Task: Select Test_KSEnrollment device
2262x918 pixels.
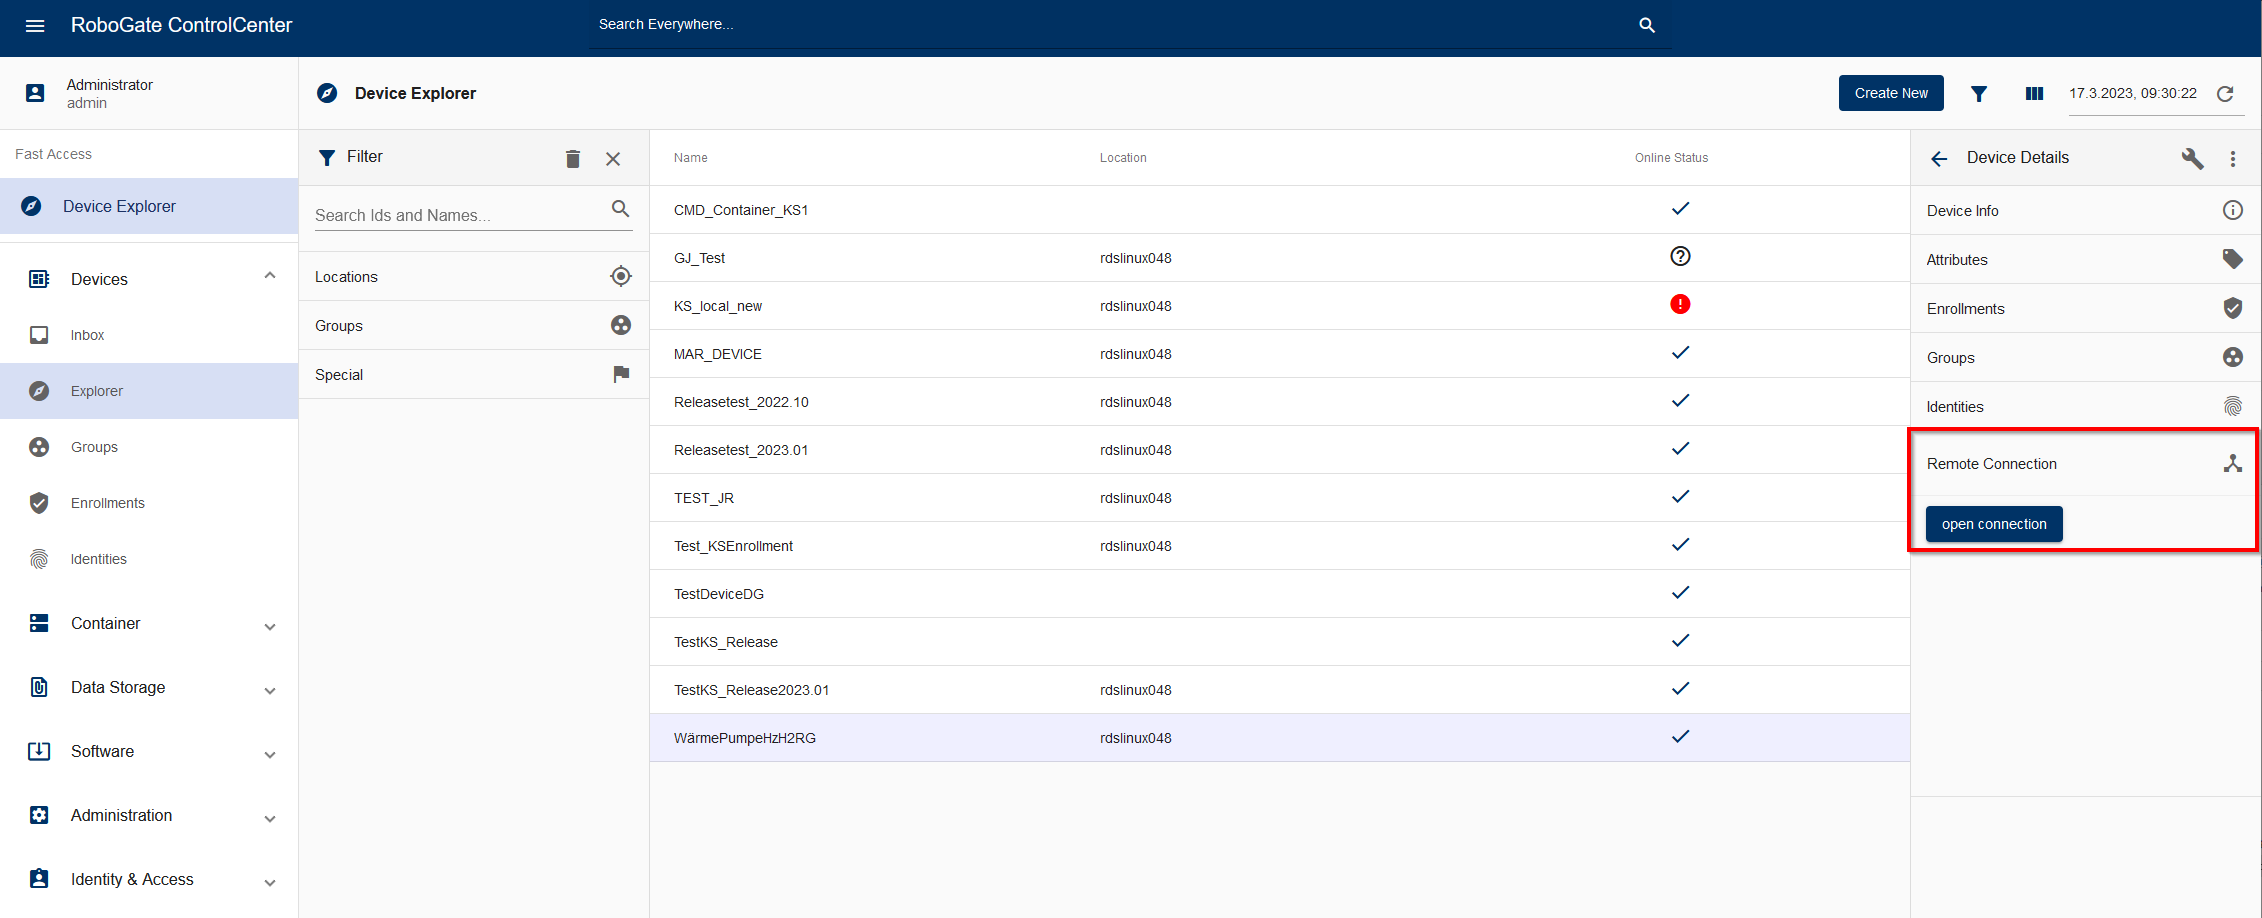Action: [1279, 546]
